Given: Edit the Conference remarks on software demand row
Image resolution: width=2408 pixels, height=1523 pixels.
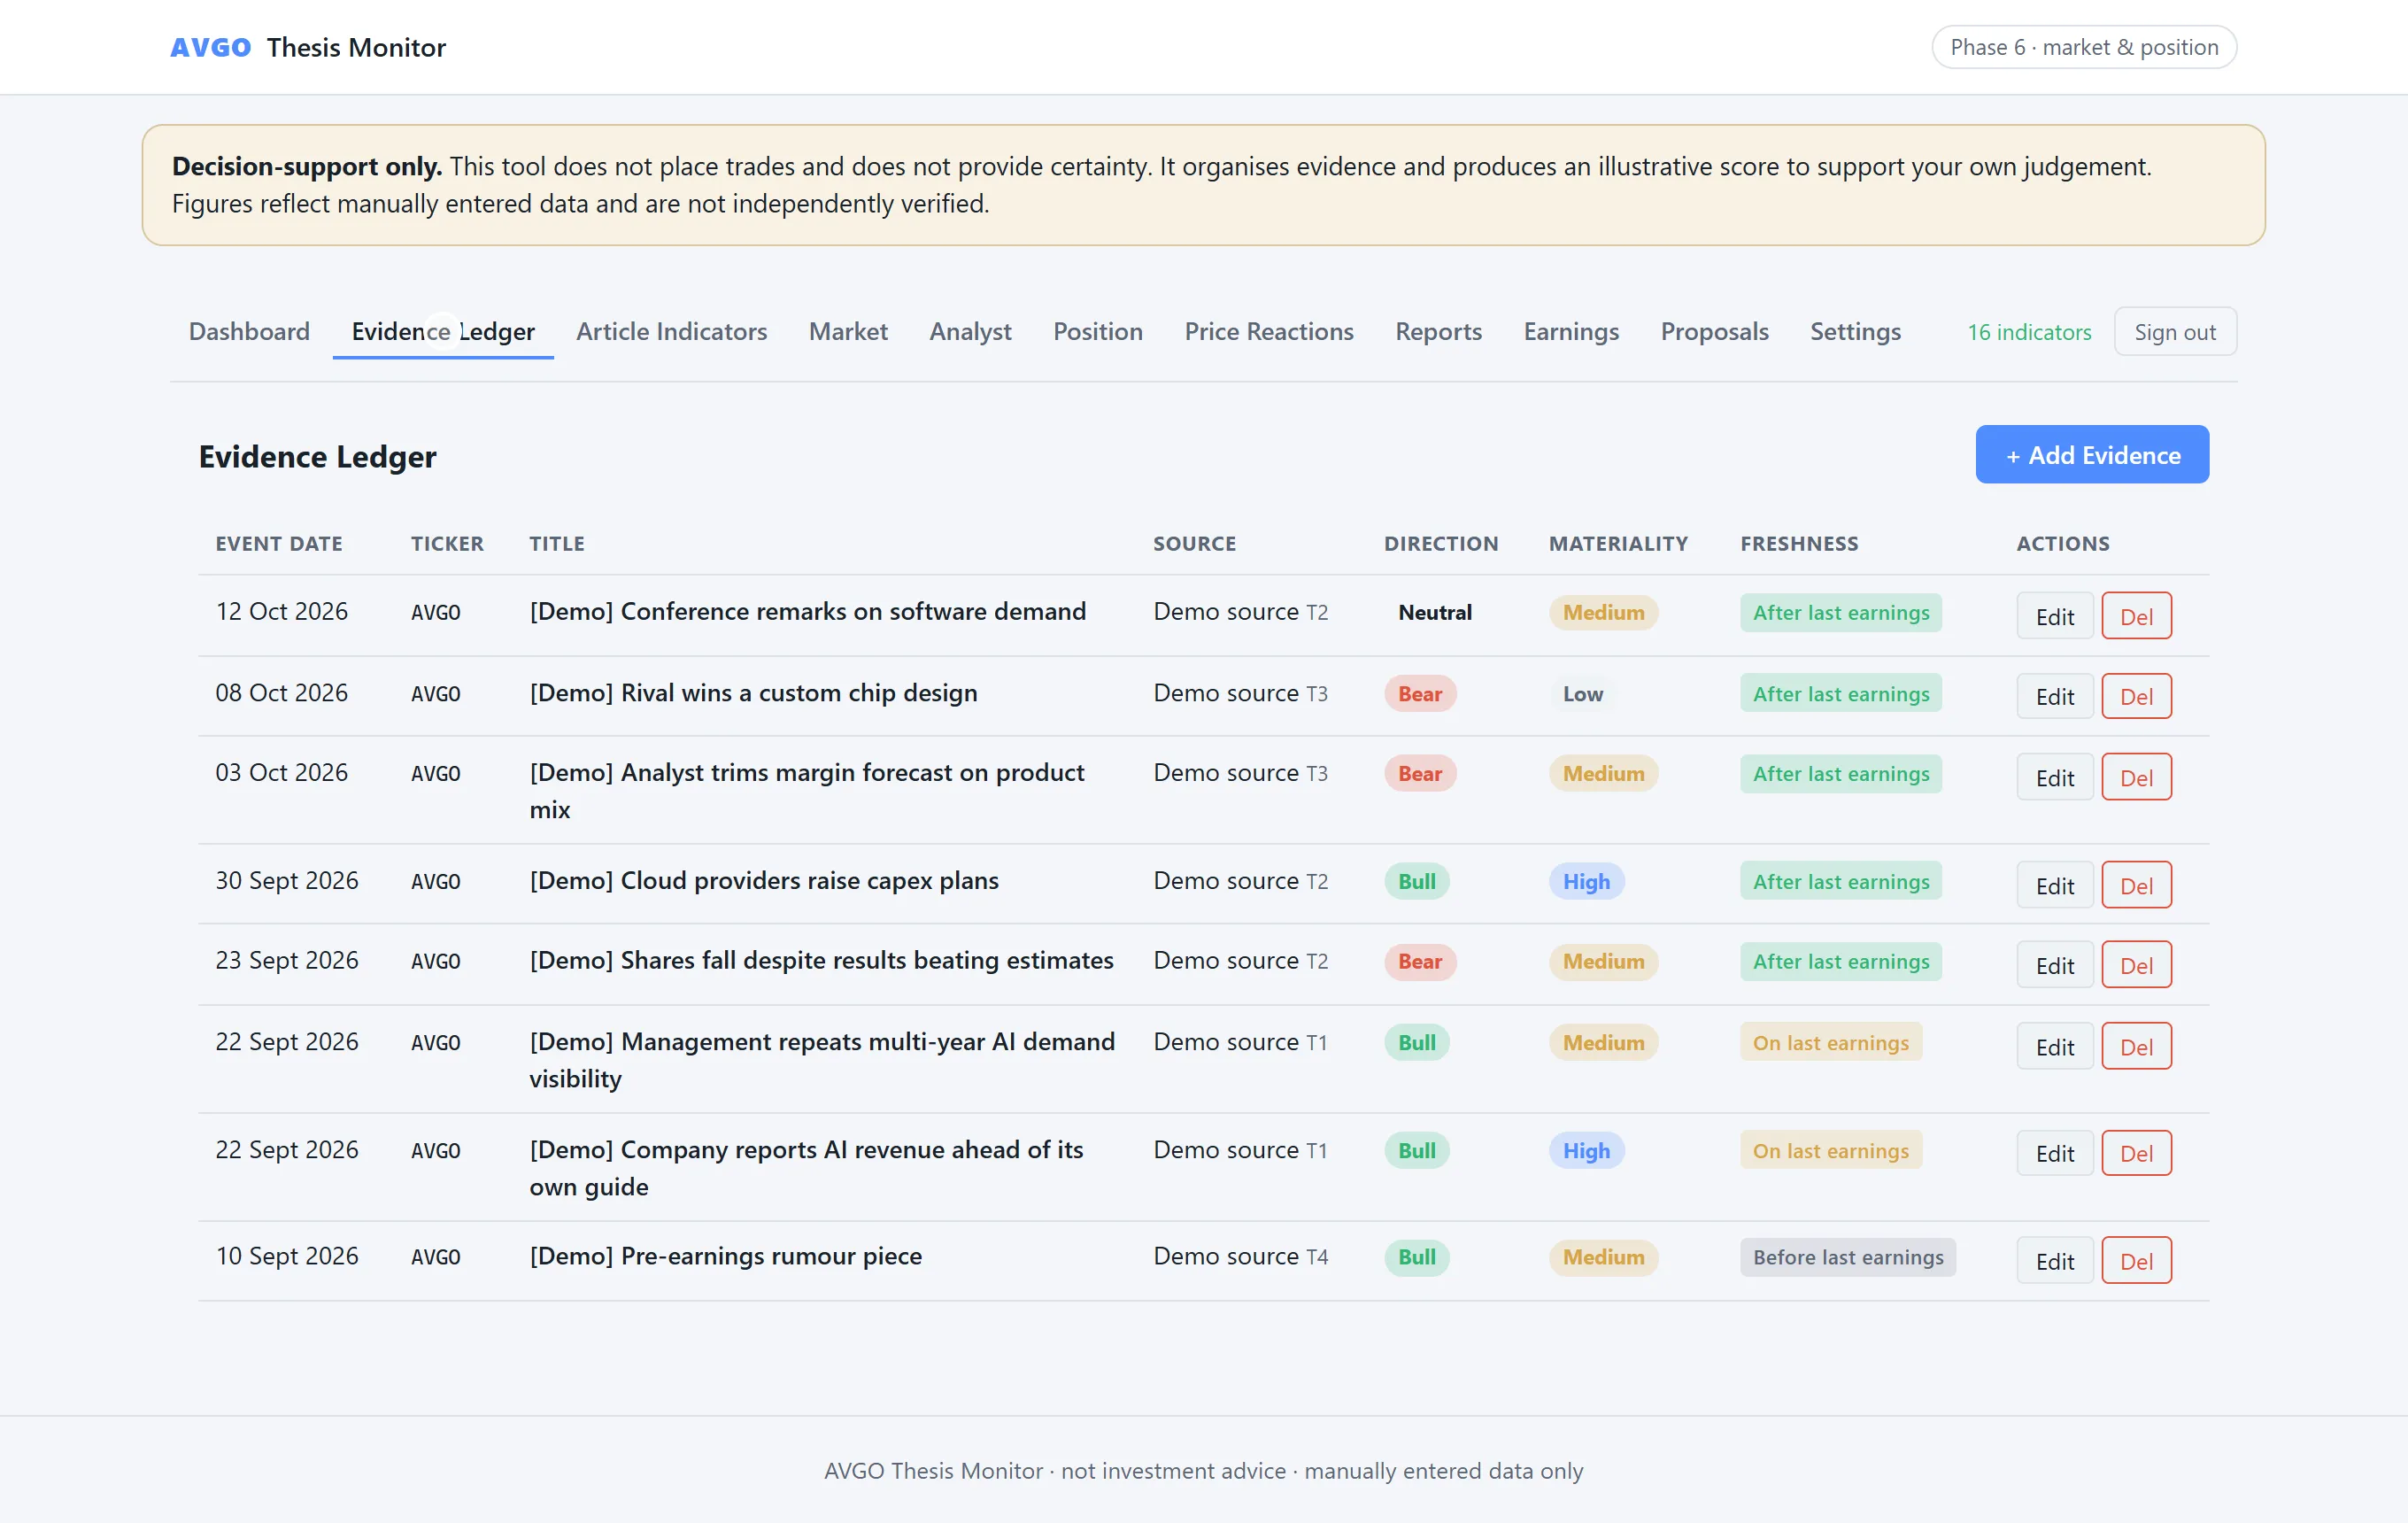Looking at the screenshot, I should [x=2054, y=616].
